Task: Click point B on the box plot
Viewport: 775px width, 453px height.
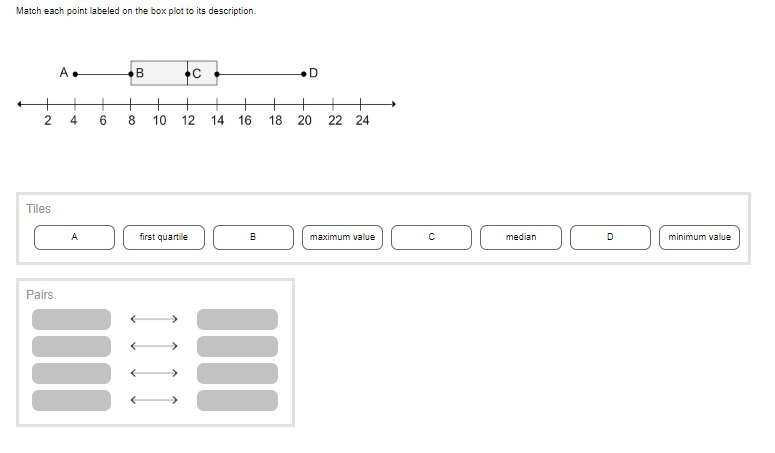Action: pos(131,73)
